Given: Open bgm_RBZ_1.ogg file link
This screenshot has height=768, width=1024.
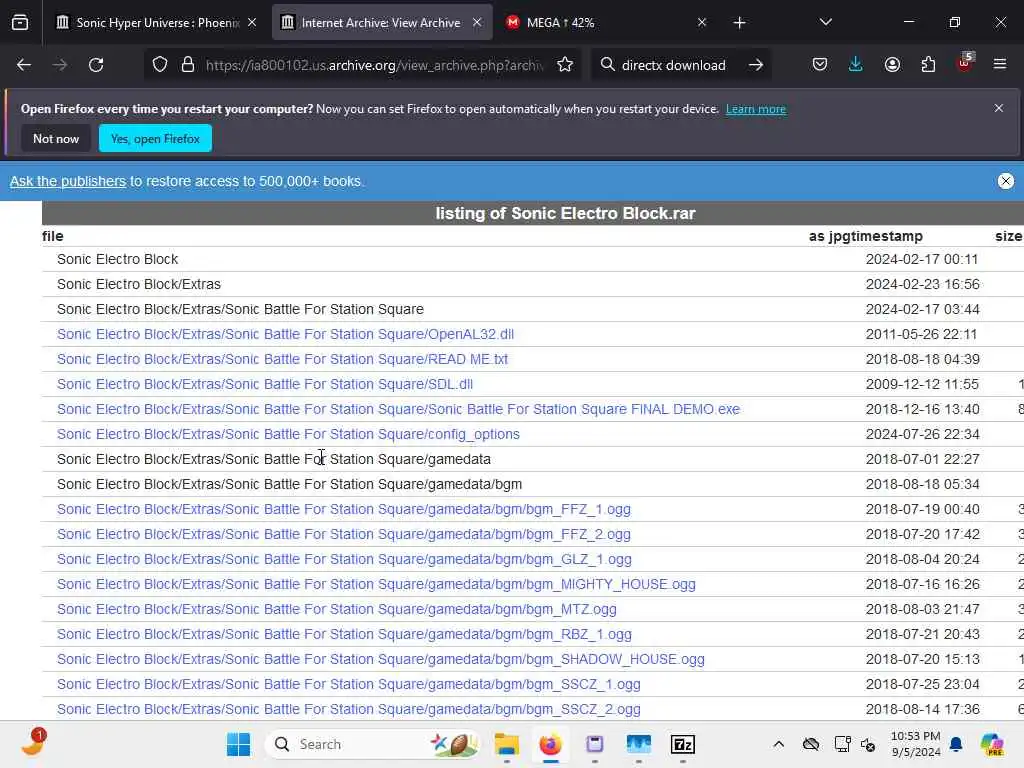Looking at the screenshot, I should tap(344, 634).
